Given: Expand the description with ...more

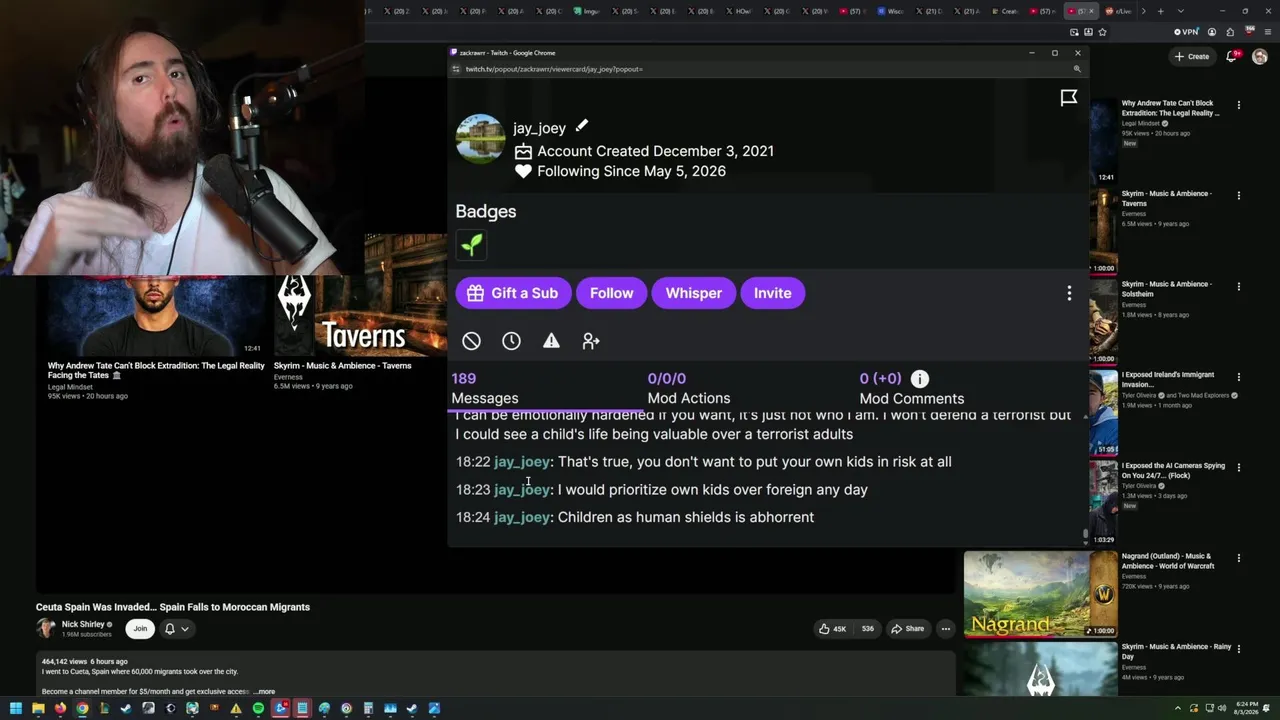Looking at the screenshot, I should [264, 691].
